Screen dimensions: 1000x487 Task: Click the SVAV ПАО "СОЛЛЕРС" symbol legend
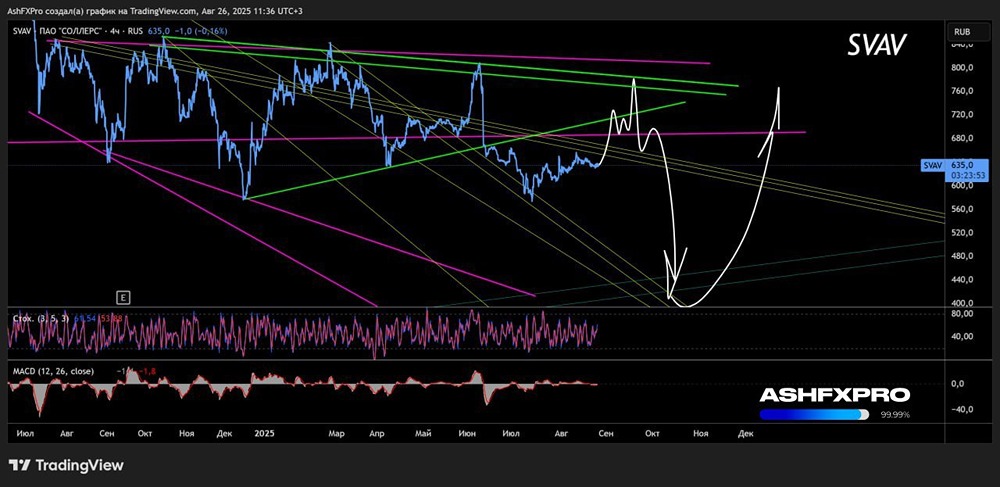point(79,31)
